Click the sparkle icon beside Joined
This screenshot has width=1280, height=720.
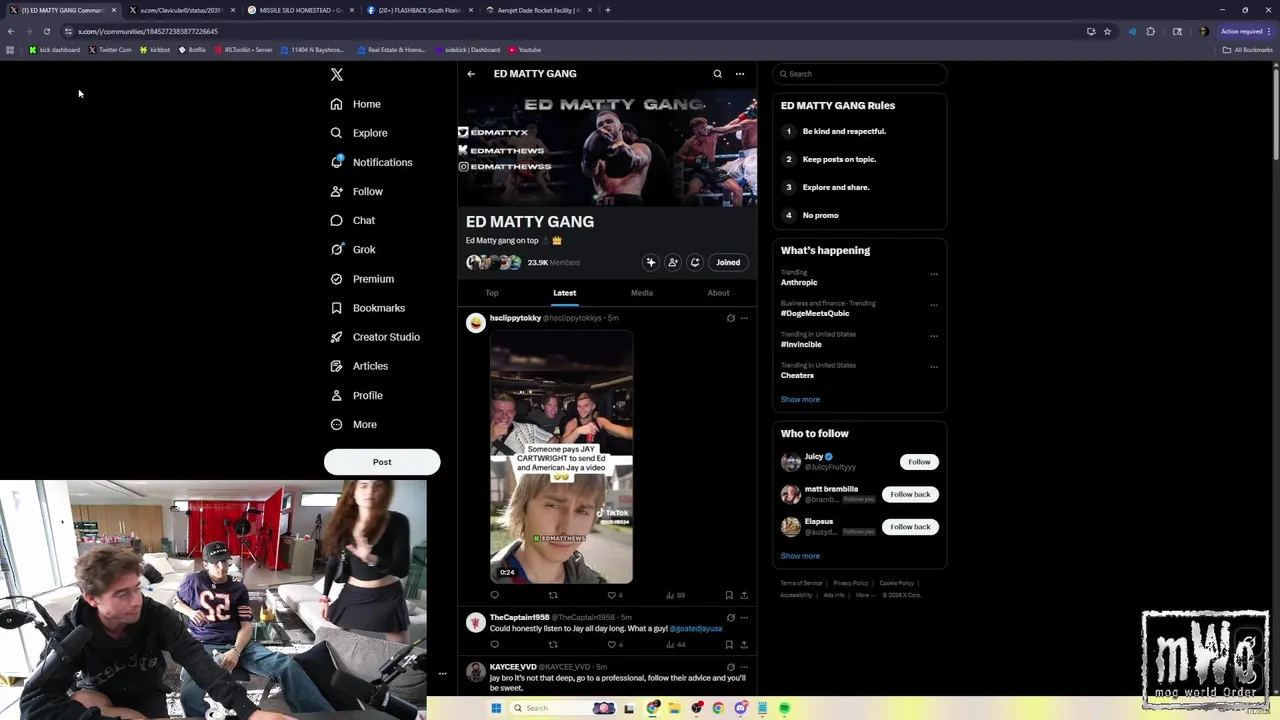pos(651,262)
